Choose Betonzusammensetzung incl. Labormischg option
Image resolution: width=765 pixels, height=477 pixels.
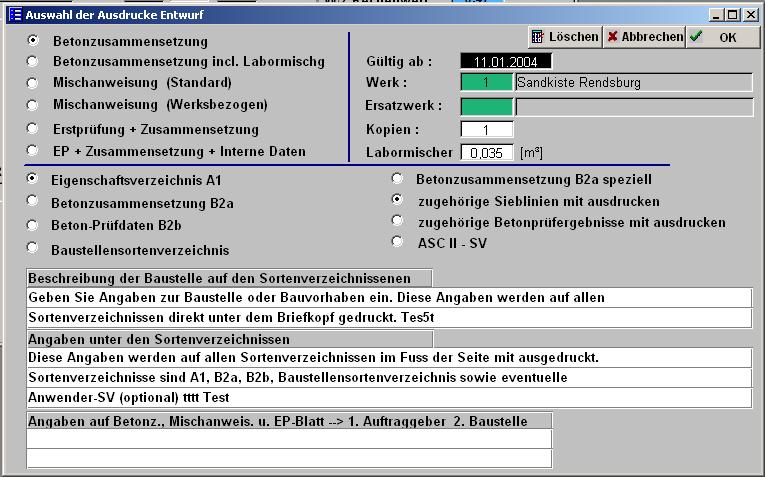click(33, 61)
